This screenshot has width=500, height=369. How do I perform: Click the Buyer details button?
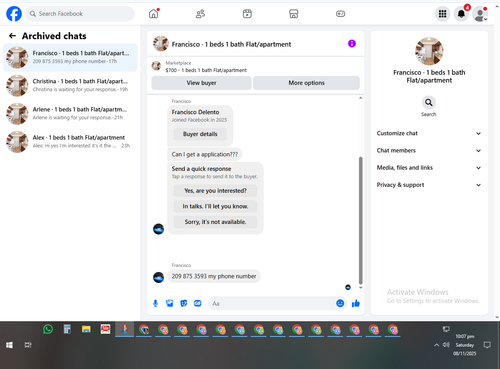coord(200,134)
